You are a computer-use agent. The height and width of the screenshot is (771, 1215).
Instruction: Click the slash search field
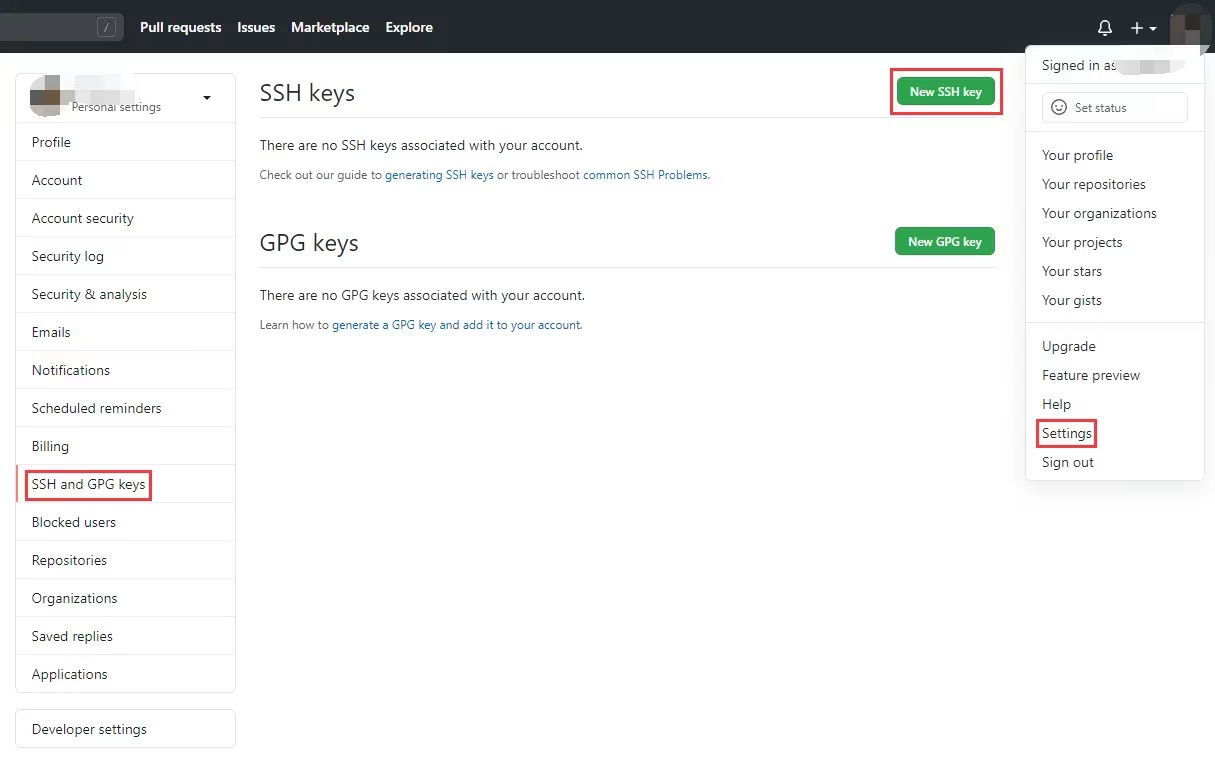62,28
